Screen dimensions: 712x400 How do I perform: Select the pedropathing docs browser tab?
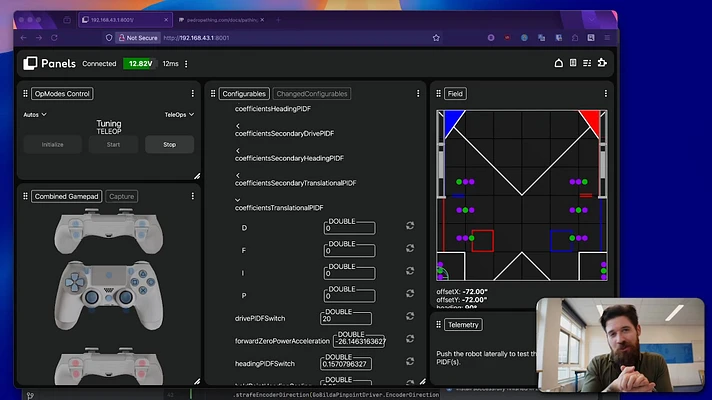(x=221, y=20)
